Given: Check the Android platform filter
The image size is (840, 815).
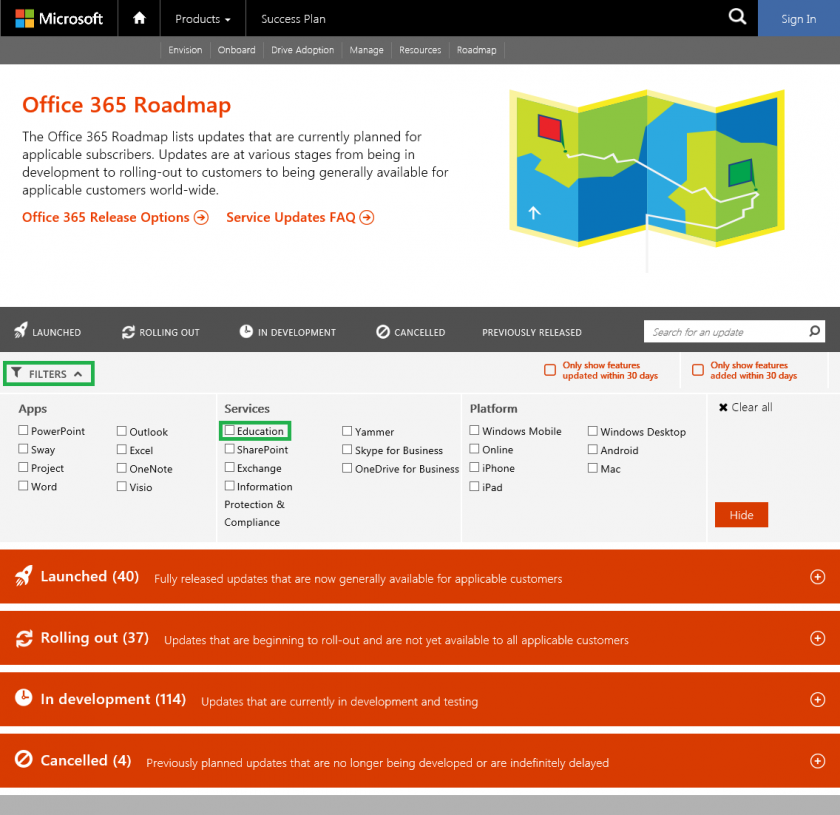Looking at the screenshot, I should coord(592,449).
